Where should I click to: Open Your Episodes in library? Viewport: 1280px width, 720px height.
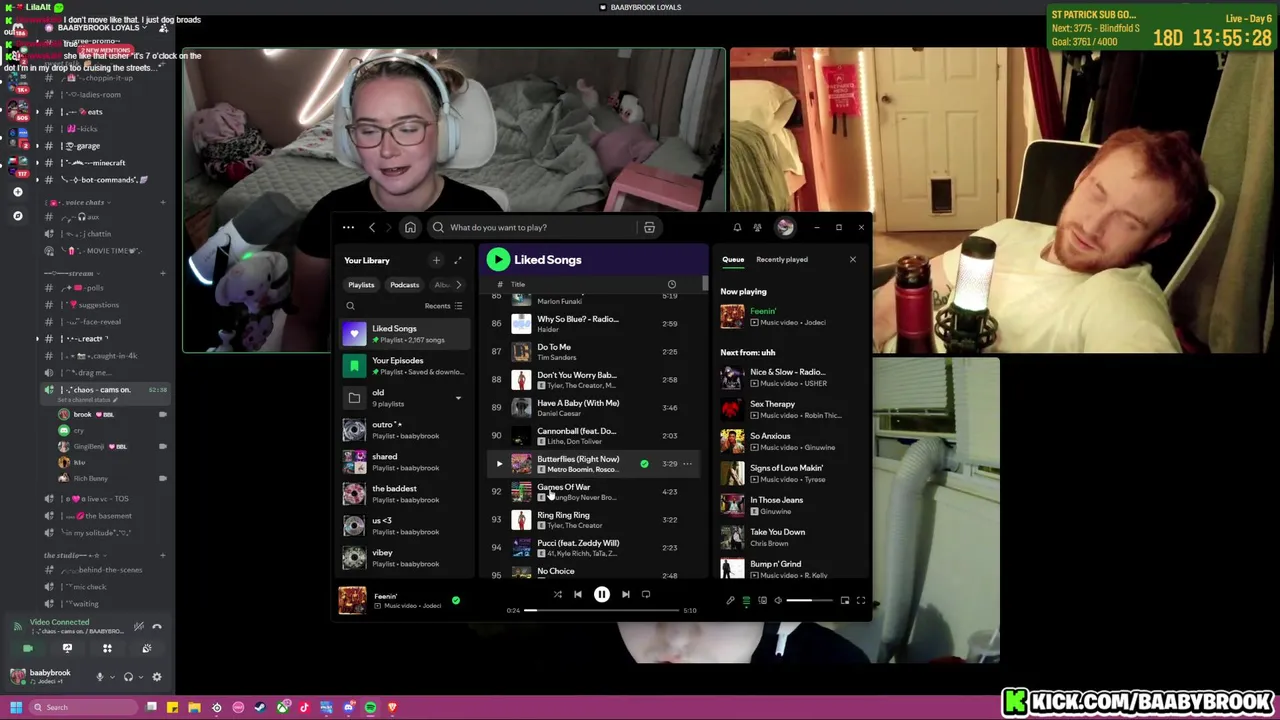404,366
